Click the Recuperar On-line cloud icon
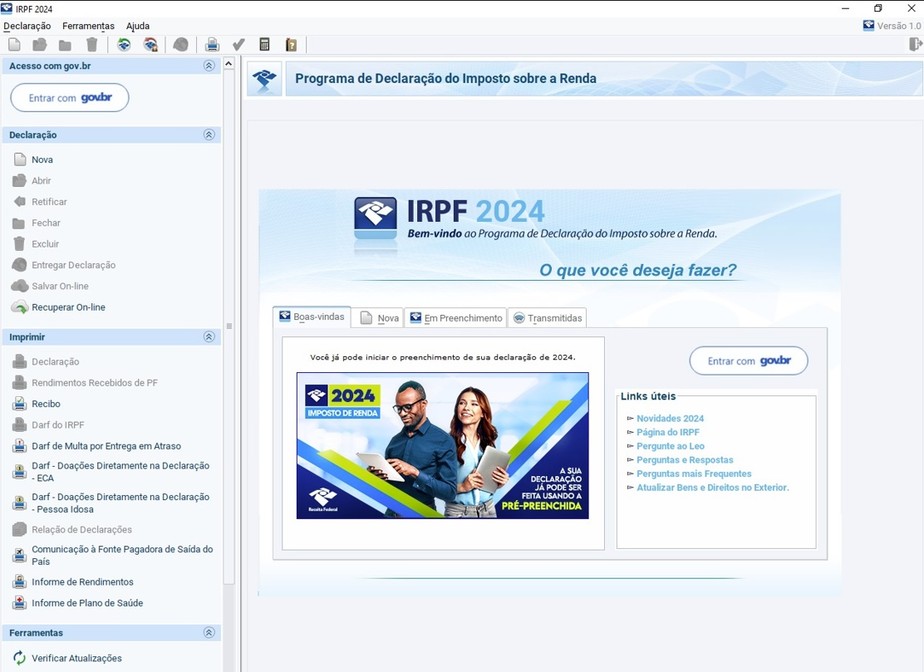Viewport: 924px width, 672px height. pos(19,307)
